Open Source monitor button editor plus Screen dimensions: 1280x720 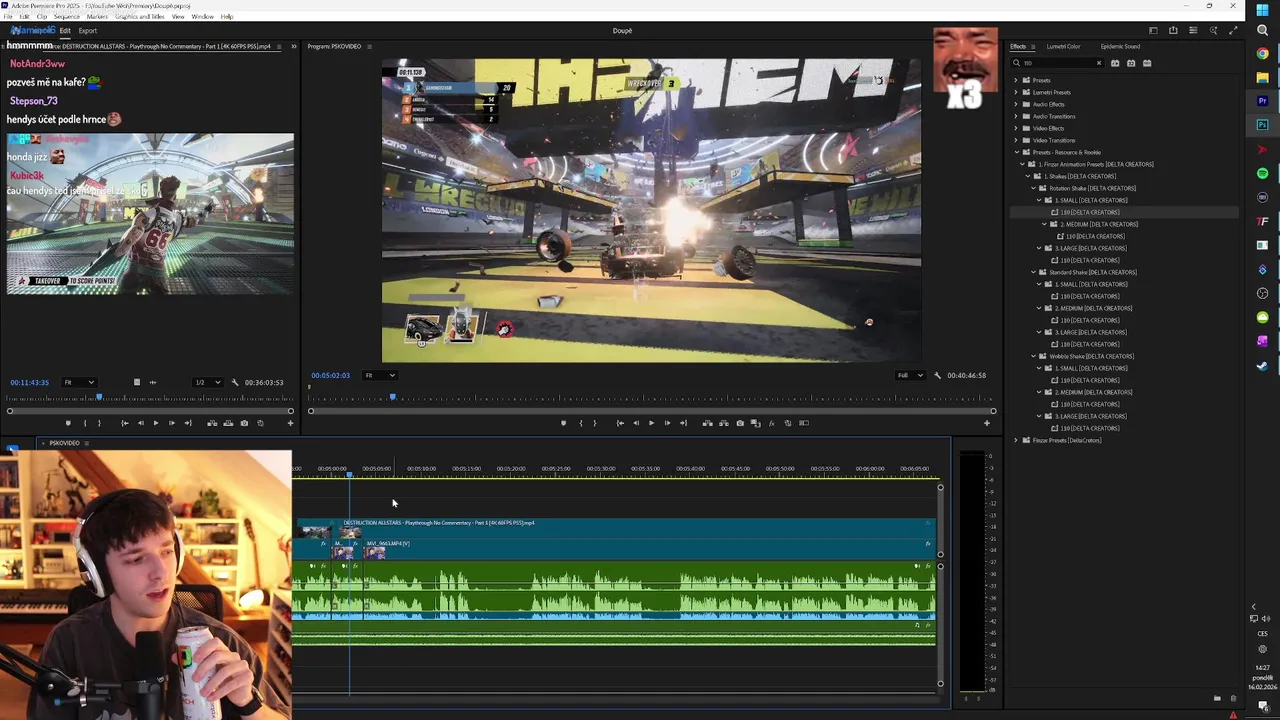tap(290, 423)
